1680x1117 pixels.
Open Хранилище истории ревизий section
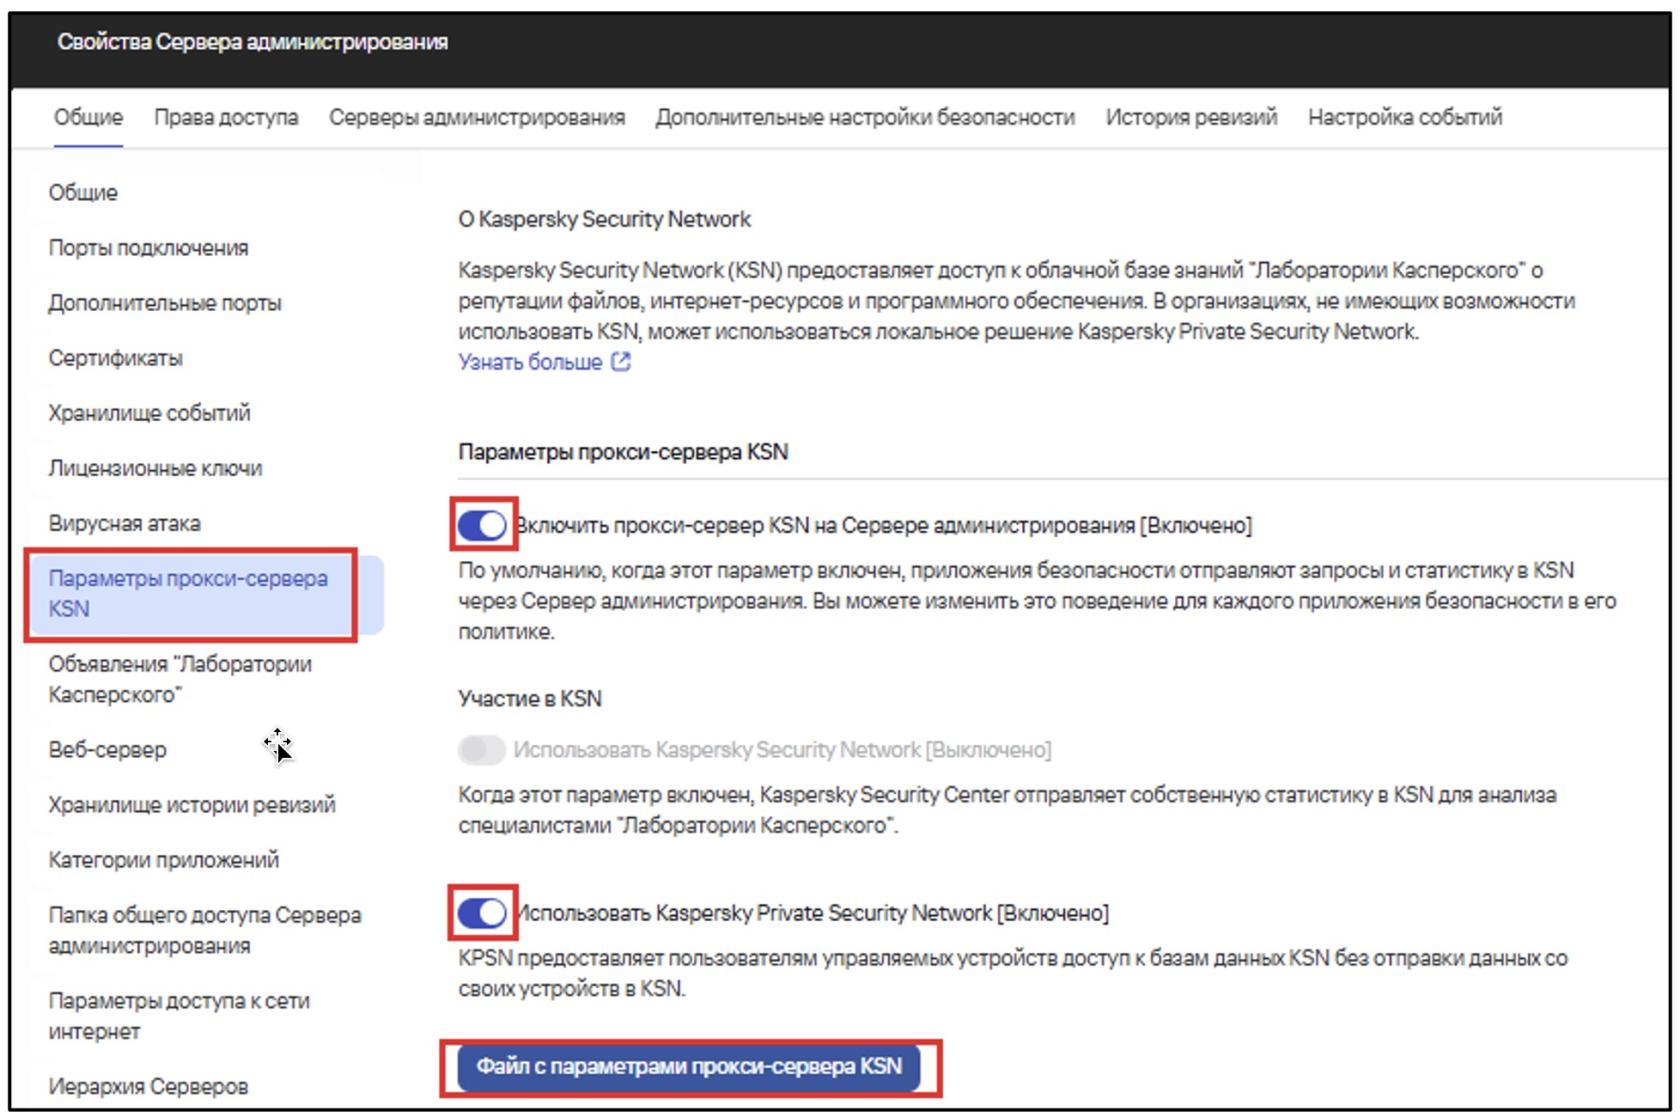coord(192,805)
